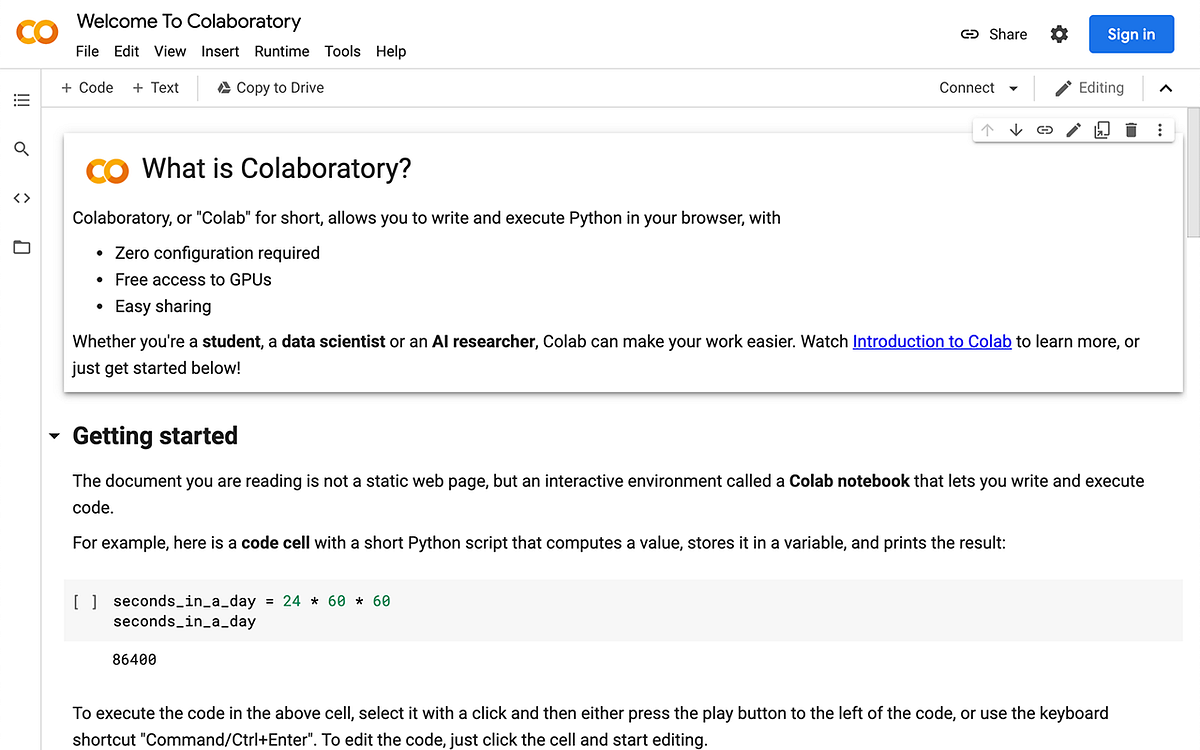Open more cell actions with three-dot icon
This screenshot has height=750, width=1200.
point(1159,129)
